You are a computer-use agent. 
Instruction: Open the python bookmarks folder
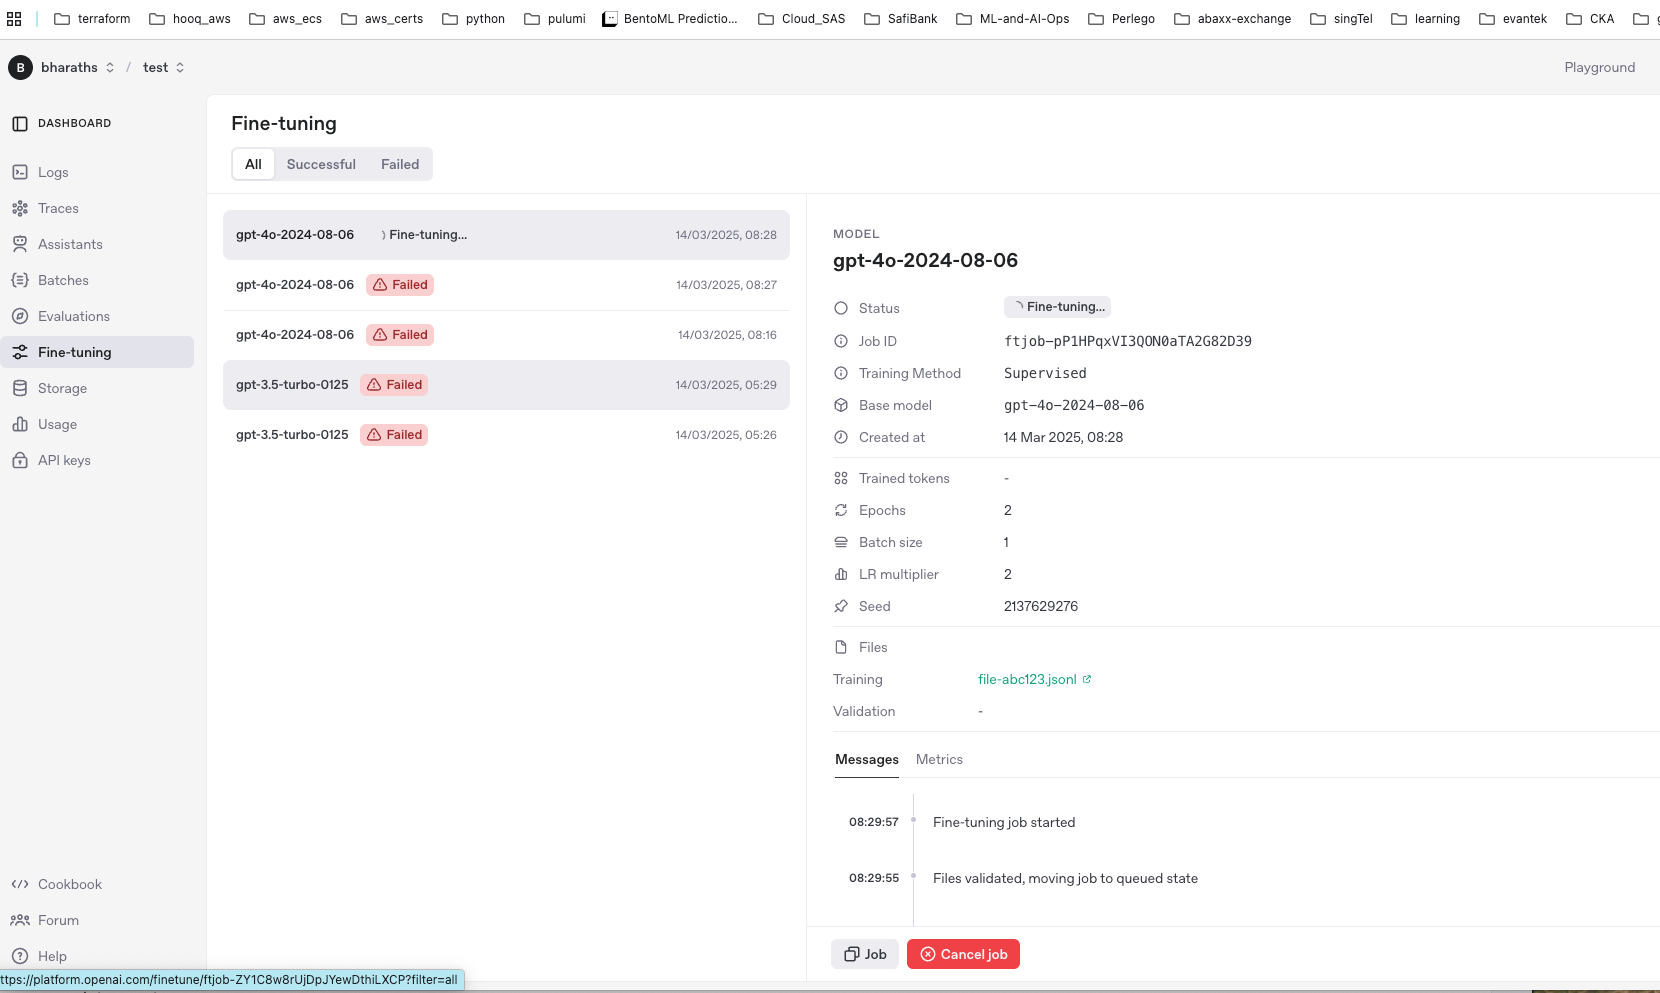point(473,19)
